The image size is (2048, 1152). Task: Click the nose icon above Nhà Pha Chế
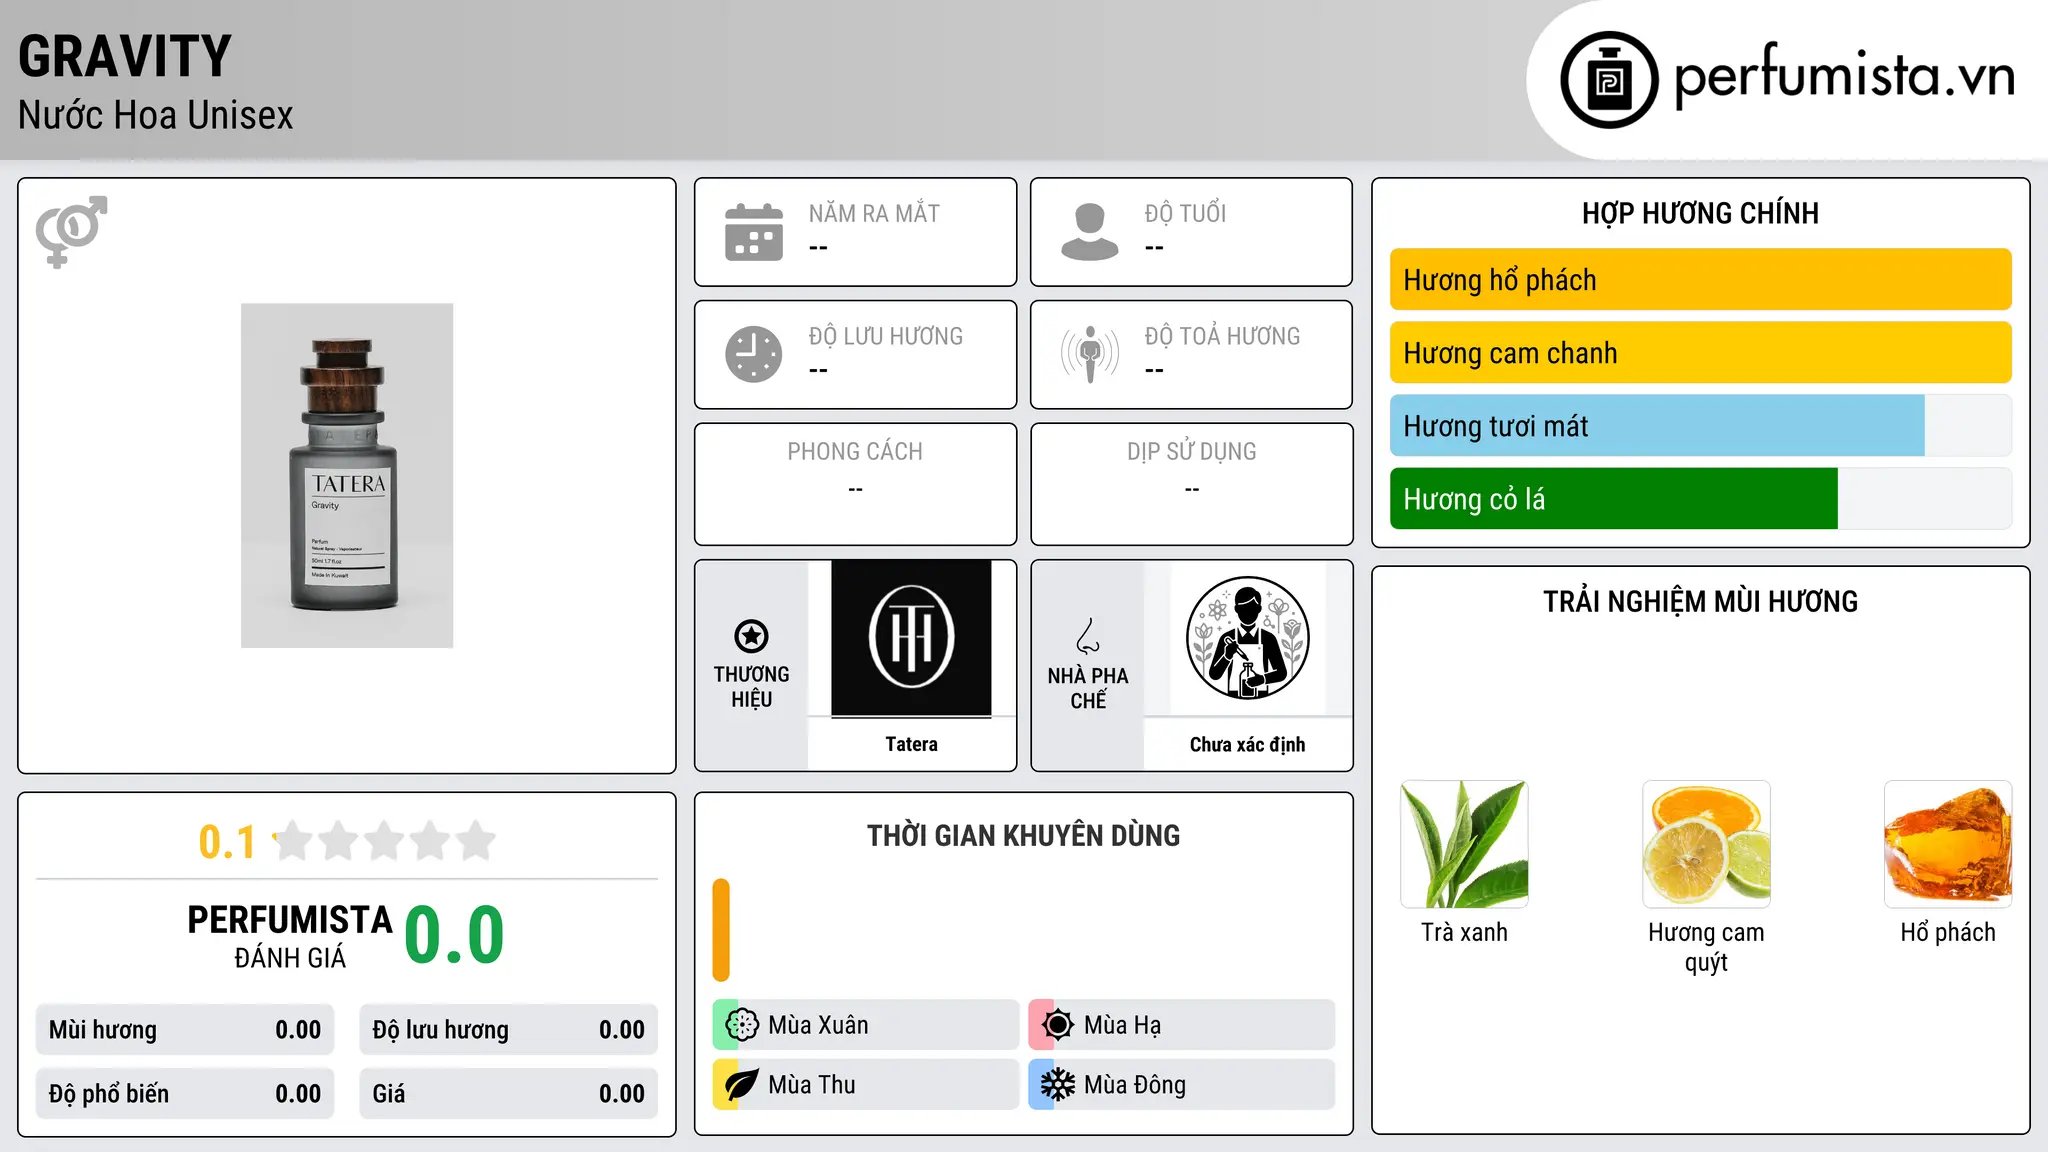1088,636
